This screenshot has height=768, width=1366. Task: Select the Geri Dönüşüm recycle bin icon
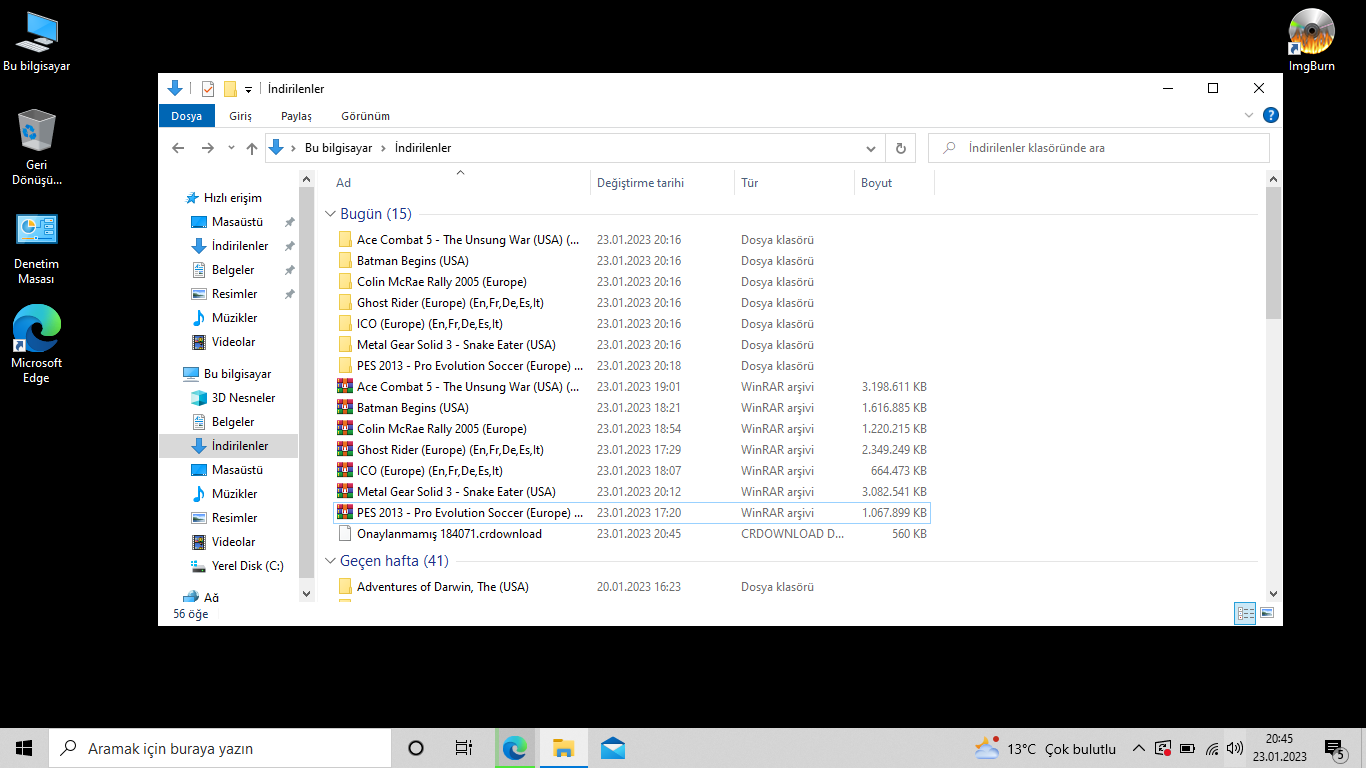37,148
